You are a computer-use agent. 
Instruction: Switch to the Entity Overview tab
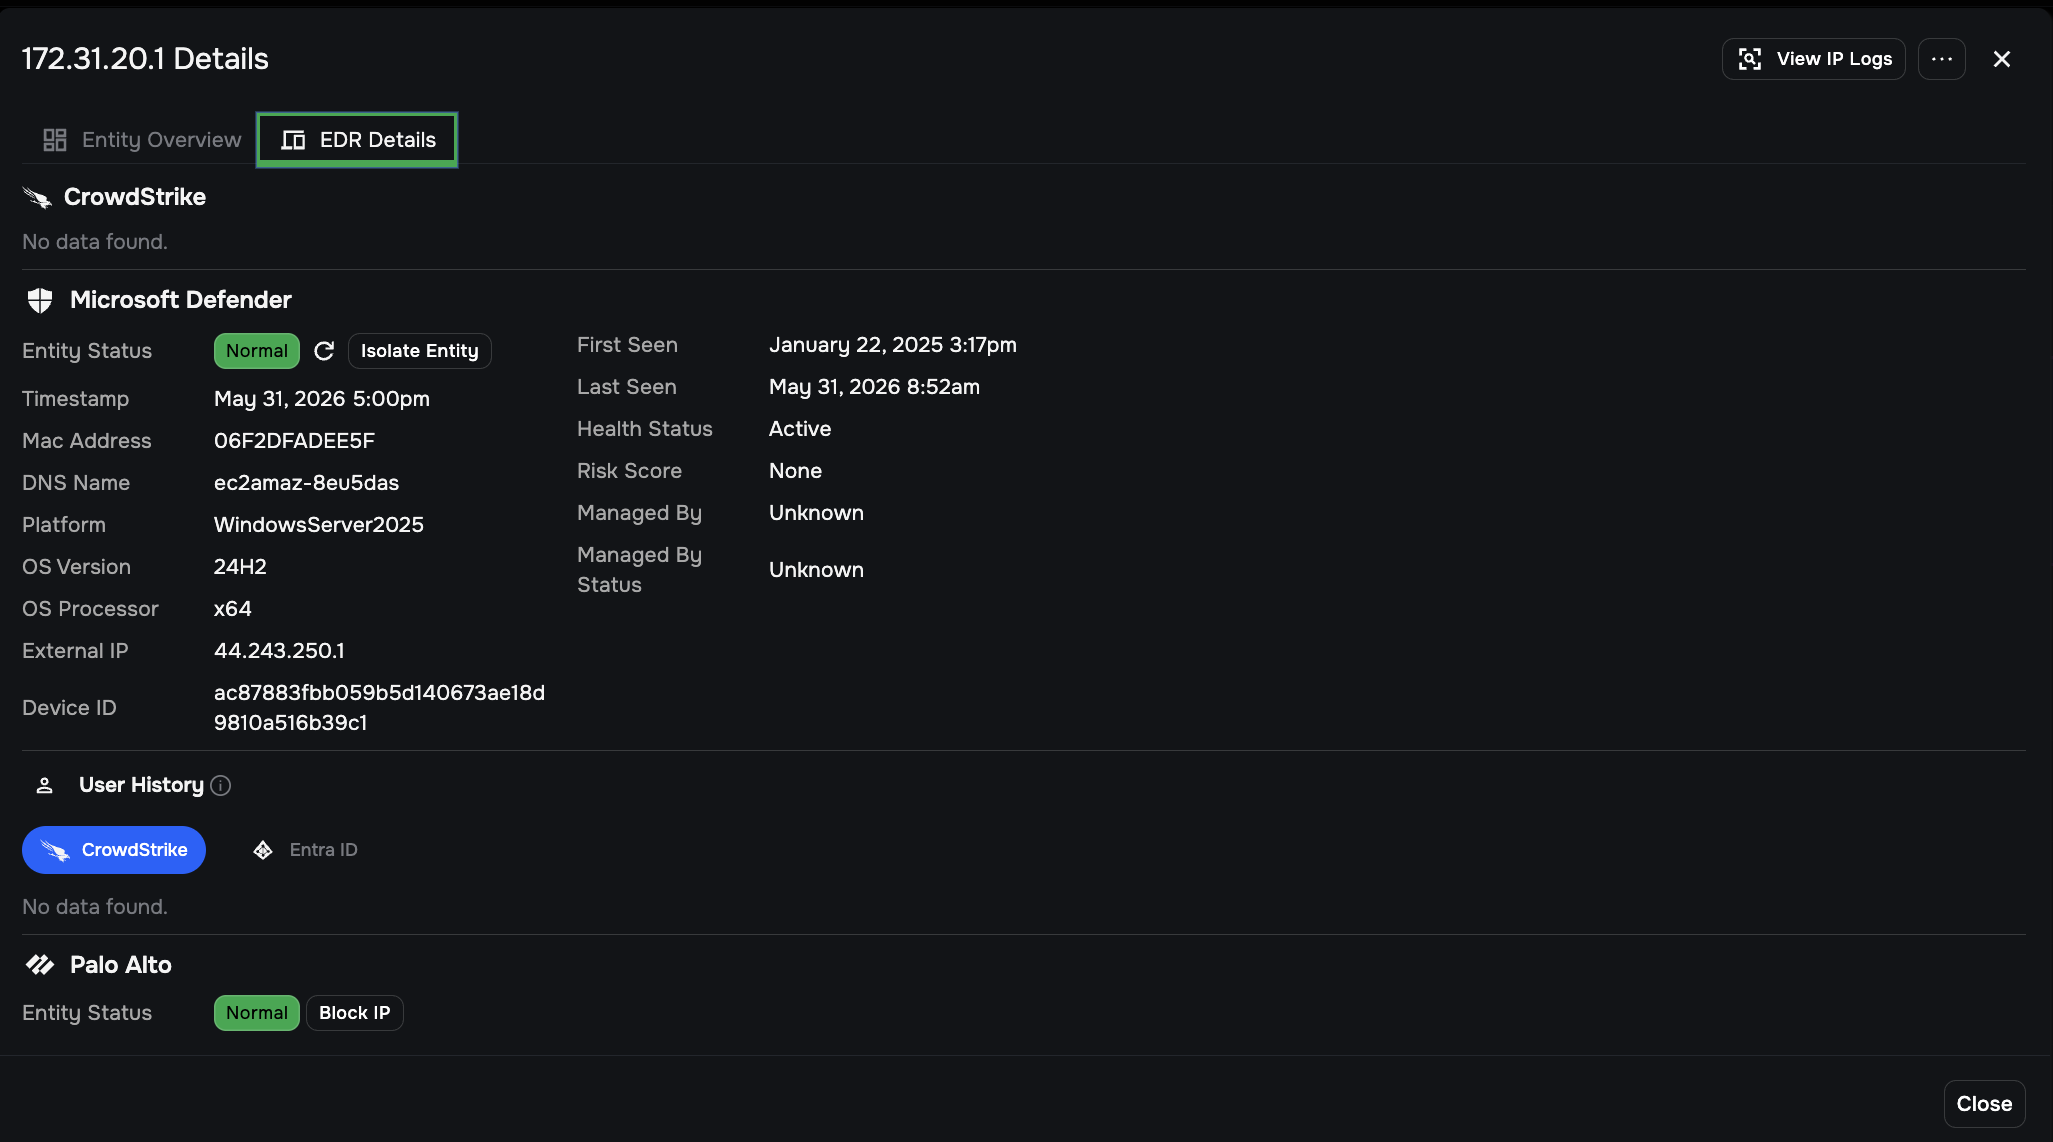[x=142, y=140]
